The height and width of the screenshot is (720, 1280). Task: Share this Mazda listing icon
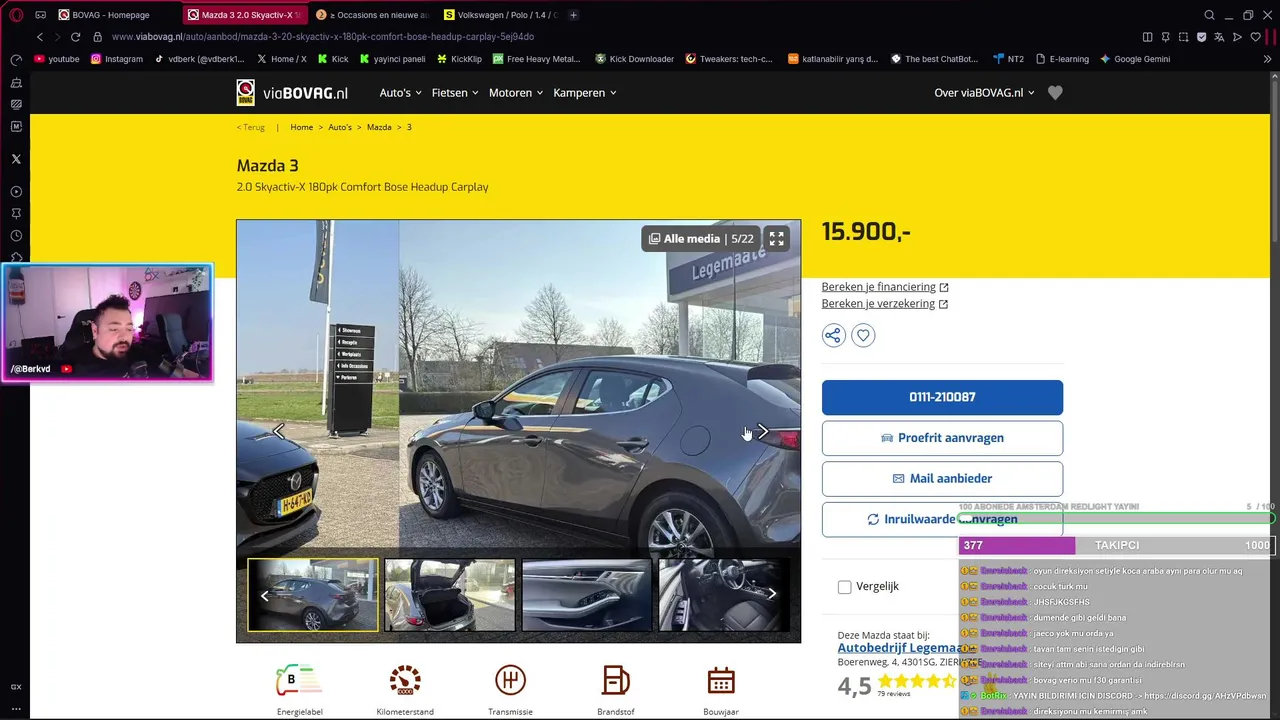833,336
